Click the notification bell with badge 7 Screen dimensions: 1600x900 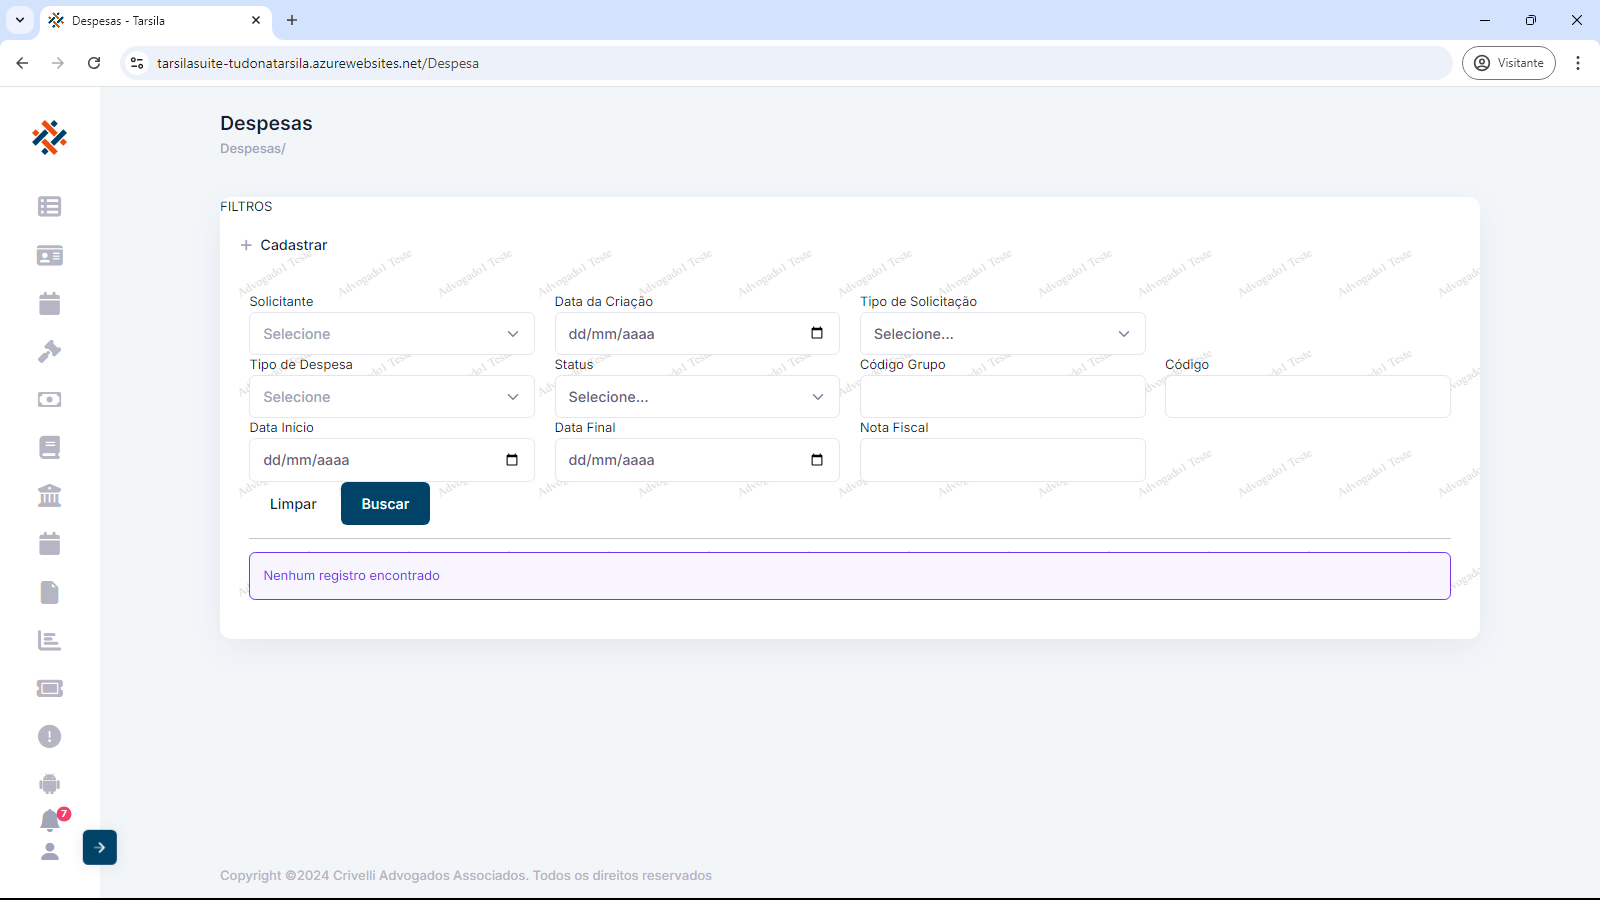point(50,820)
